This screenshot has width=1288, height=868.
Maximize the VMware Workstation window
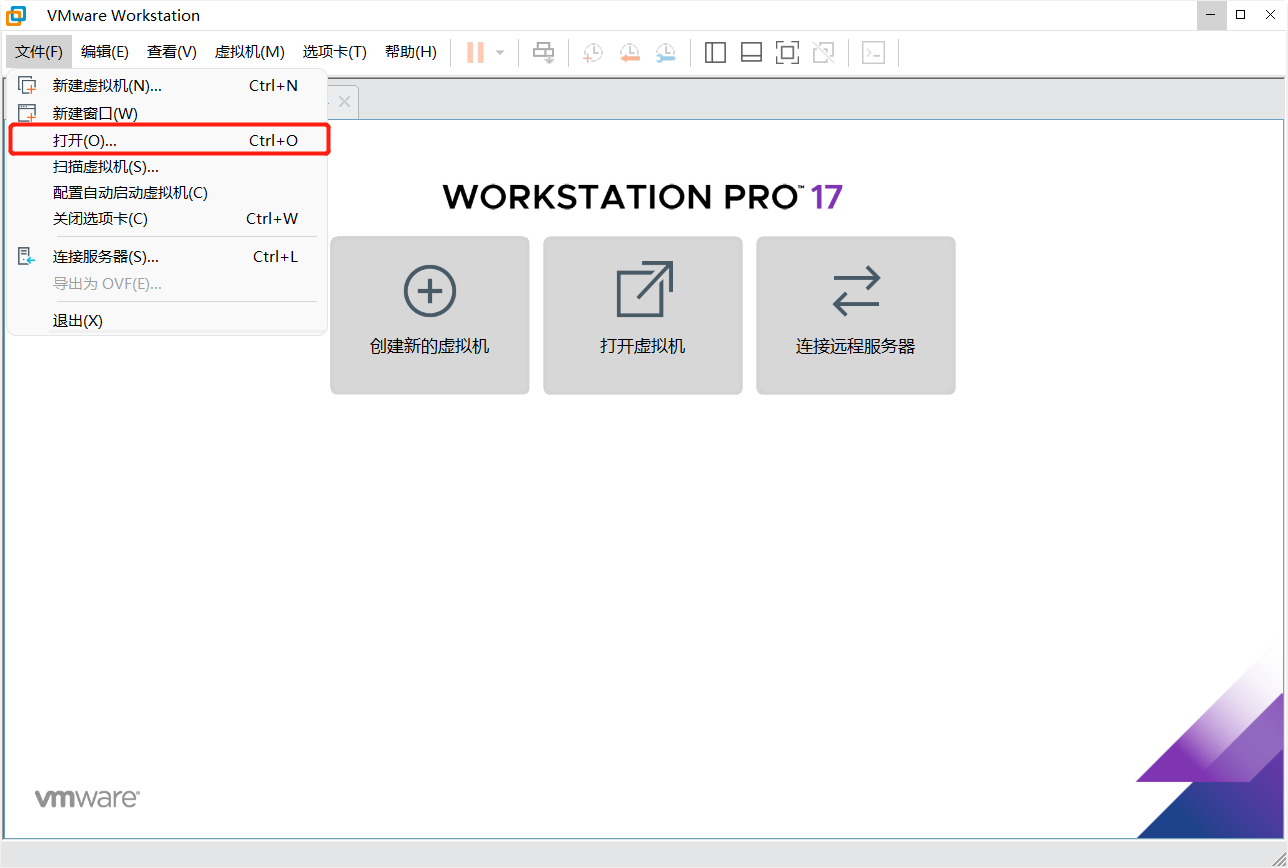1241,15
